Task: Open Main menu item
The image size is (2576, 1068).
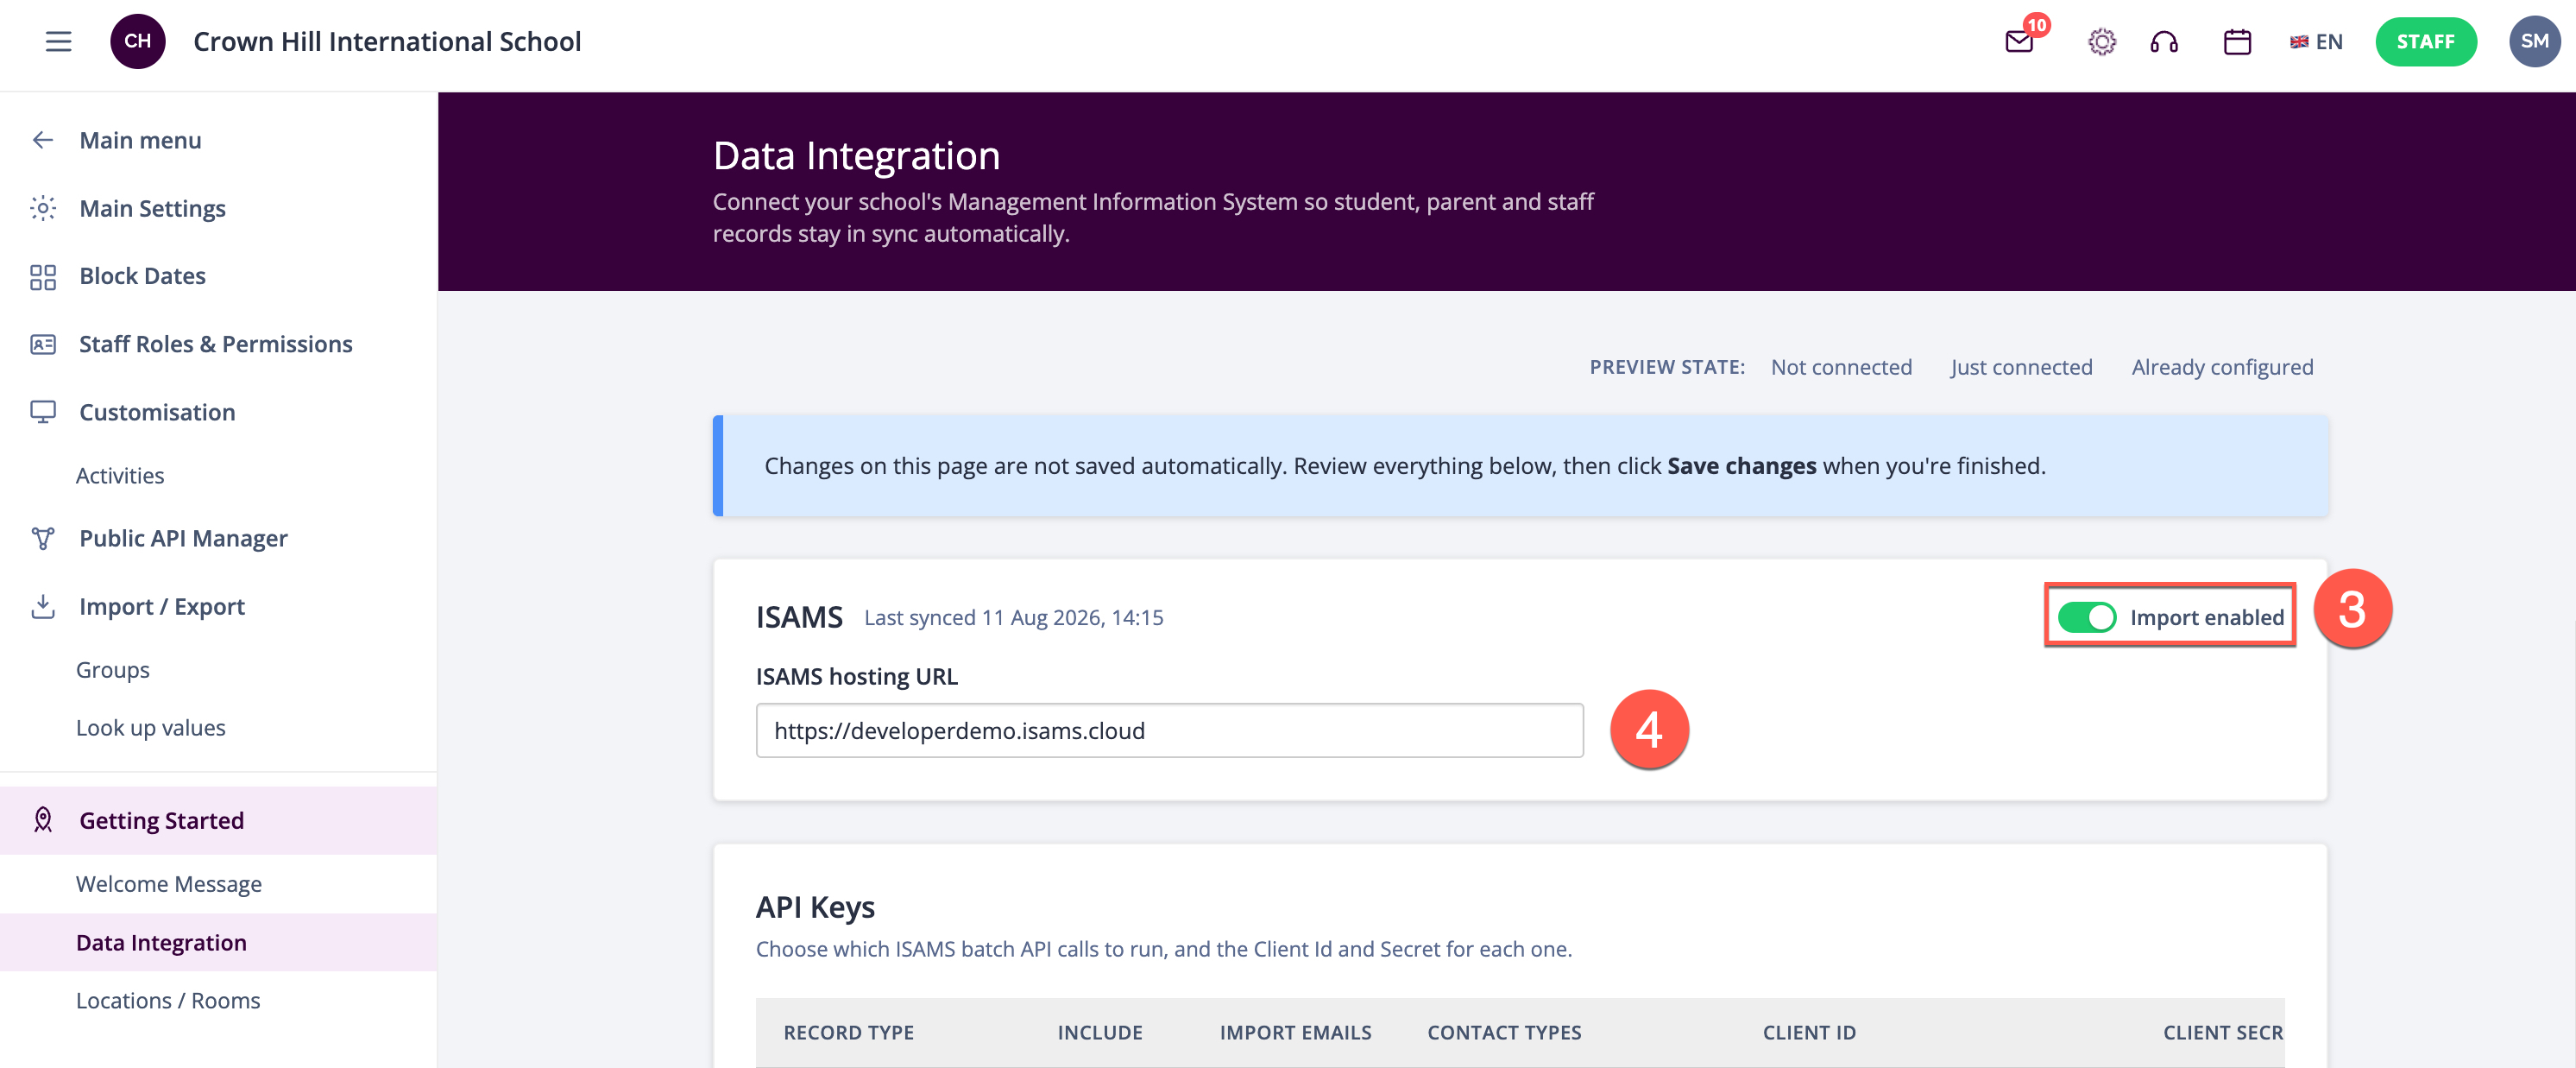Action: pos(140,140)
